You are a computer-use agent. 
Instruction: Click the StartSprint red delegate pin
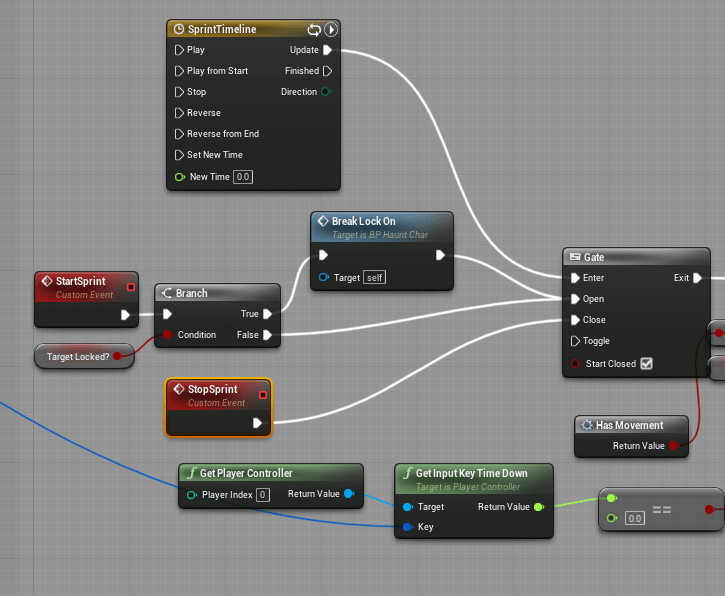[x=131, y=286]
